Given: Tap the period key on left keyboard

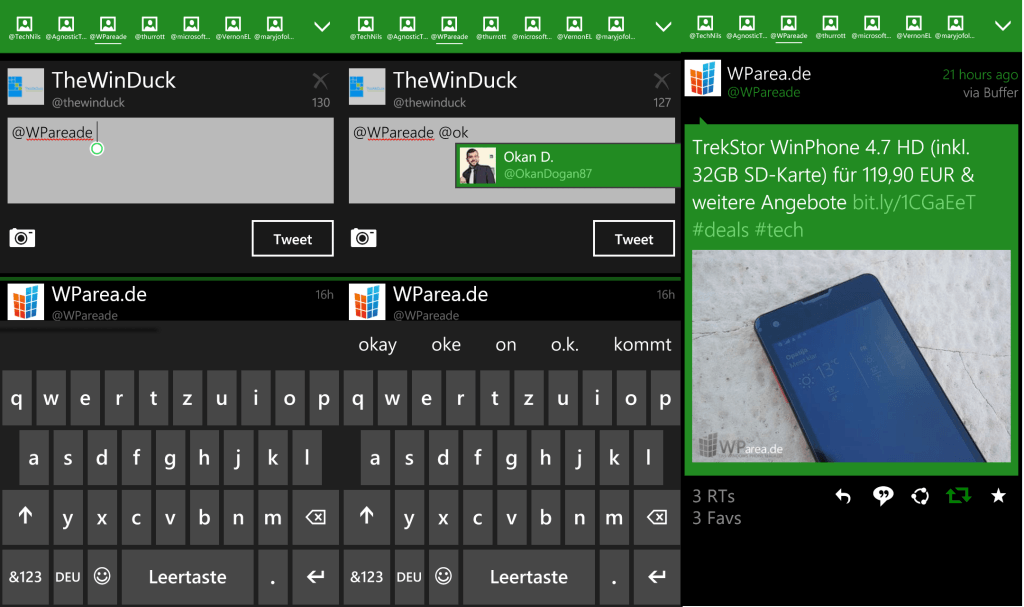Looking at the screenshot, I should [273, 576].
